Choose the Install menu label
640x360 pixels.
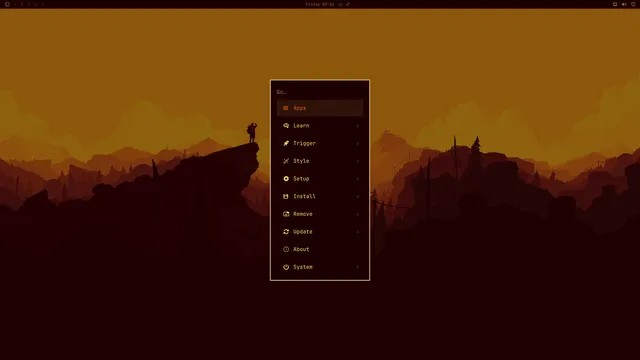304,196
